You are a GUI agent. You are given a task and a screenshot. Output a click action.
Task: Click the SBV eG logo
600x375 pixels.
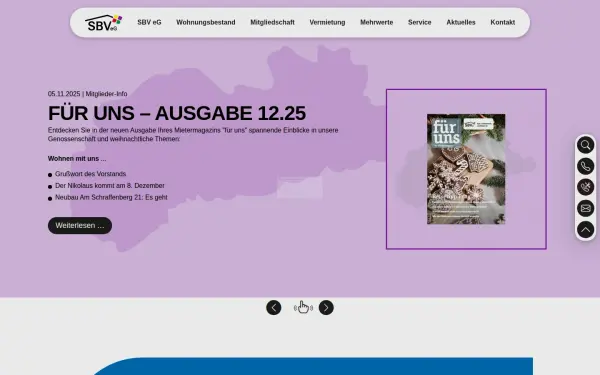coord(103,23)
